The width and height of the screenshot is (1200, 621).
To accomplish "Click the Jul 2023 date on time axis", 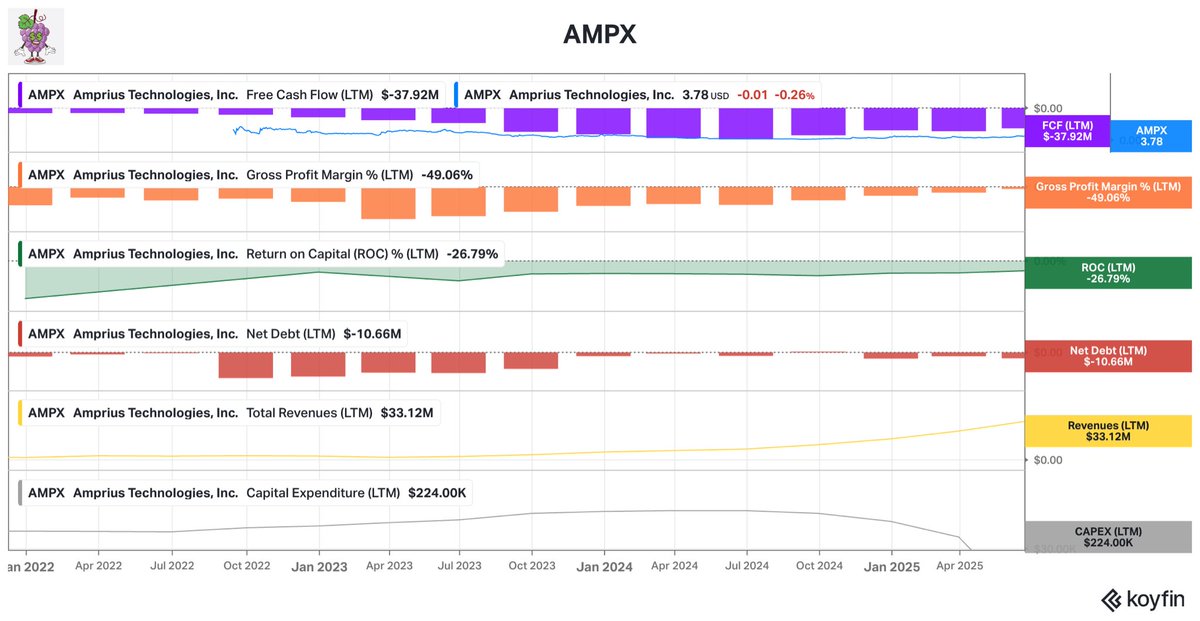I will coord(460,565).
